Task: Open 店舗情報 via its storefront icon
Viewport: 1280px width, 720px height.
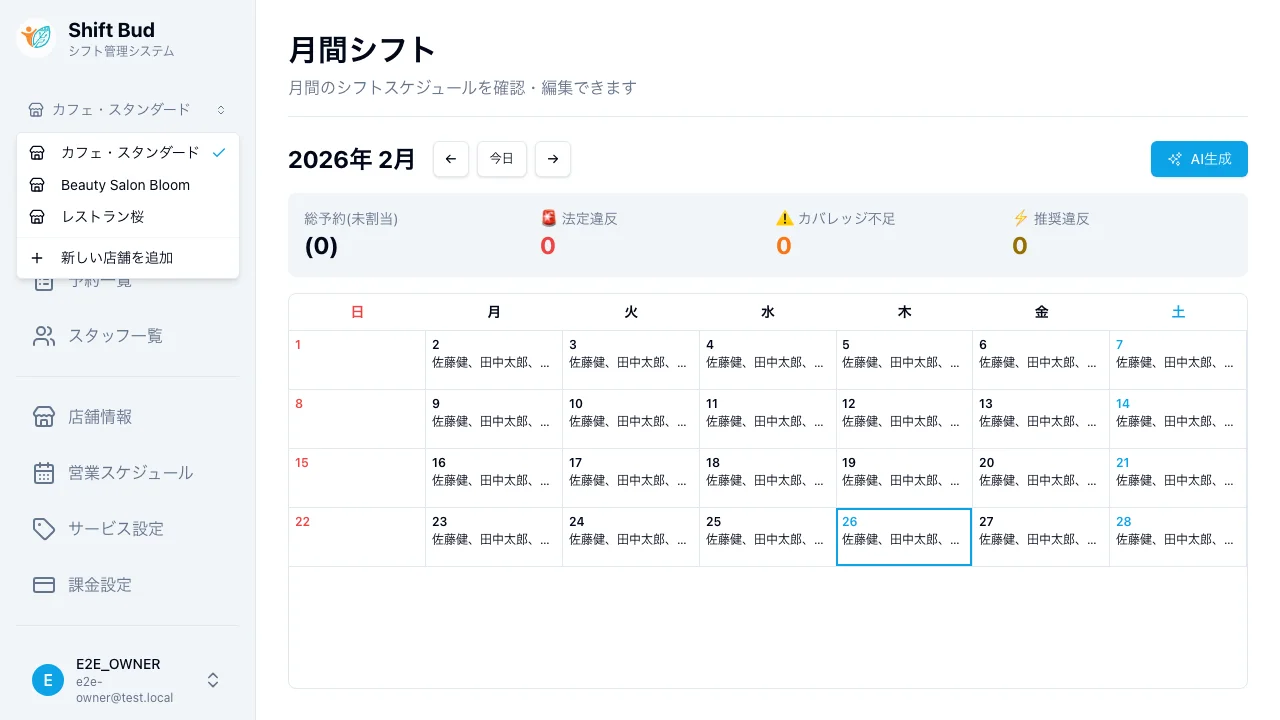Action: 44,417
